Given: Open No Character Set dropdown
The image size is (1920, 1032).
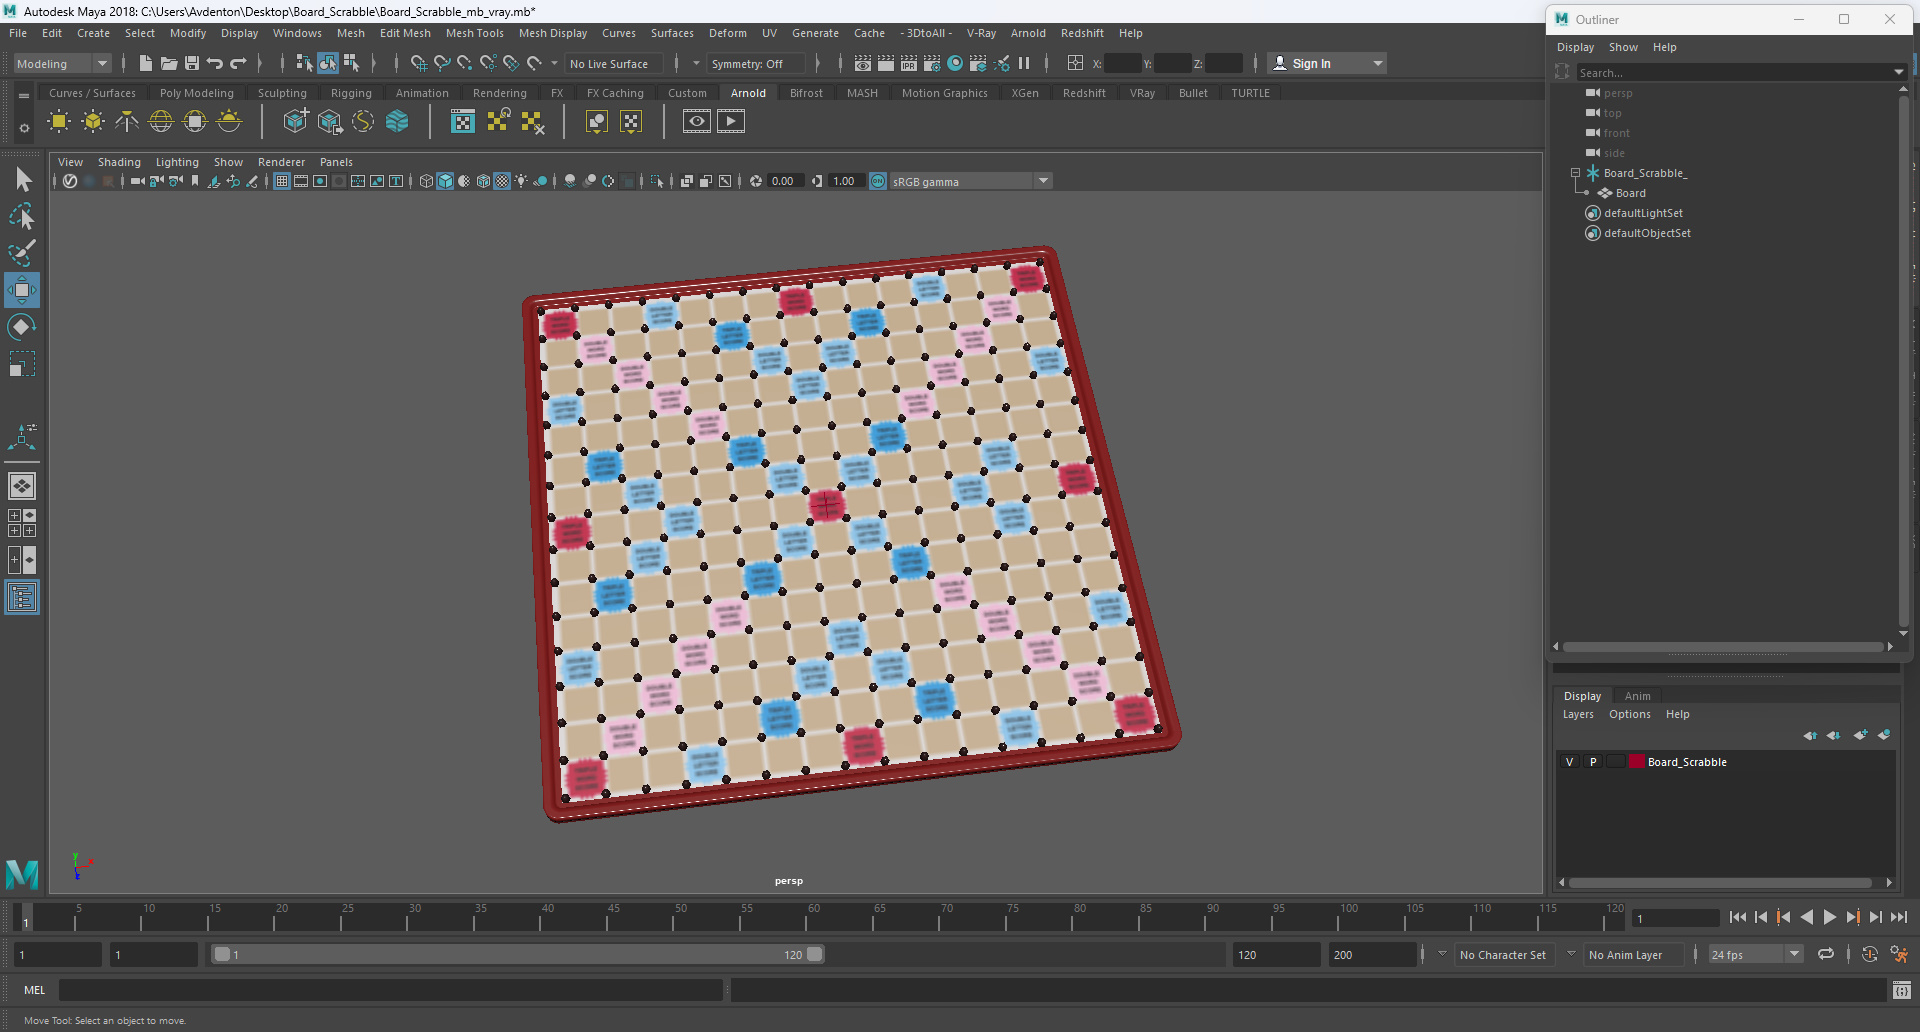Looking at the screenshot, I should 1503,954.
